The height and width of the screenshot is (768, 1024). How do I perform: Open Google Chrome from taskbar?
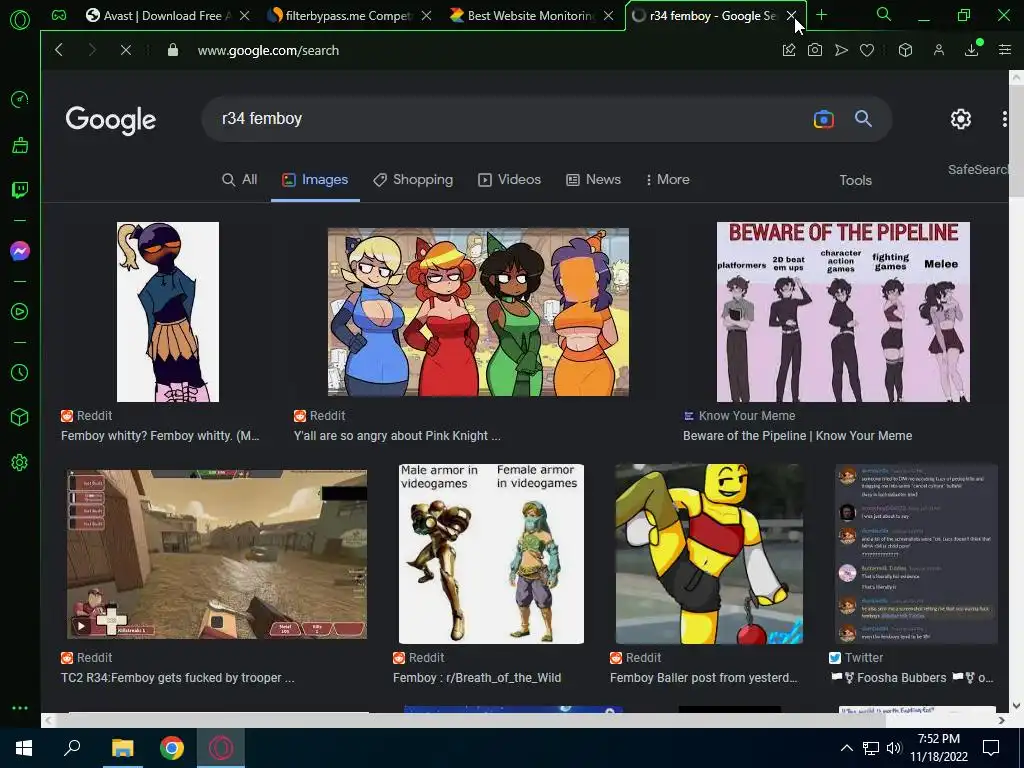tap(172, 748)
